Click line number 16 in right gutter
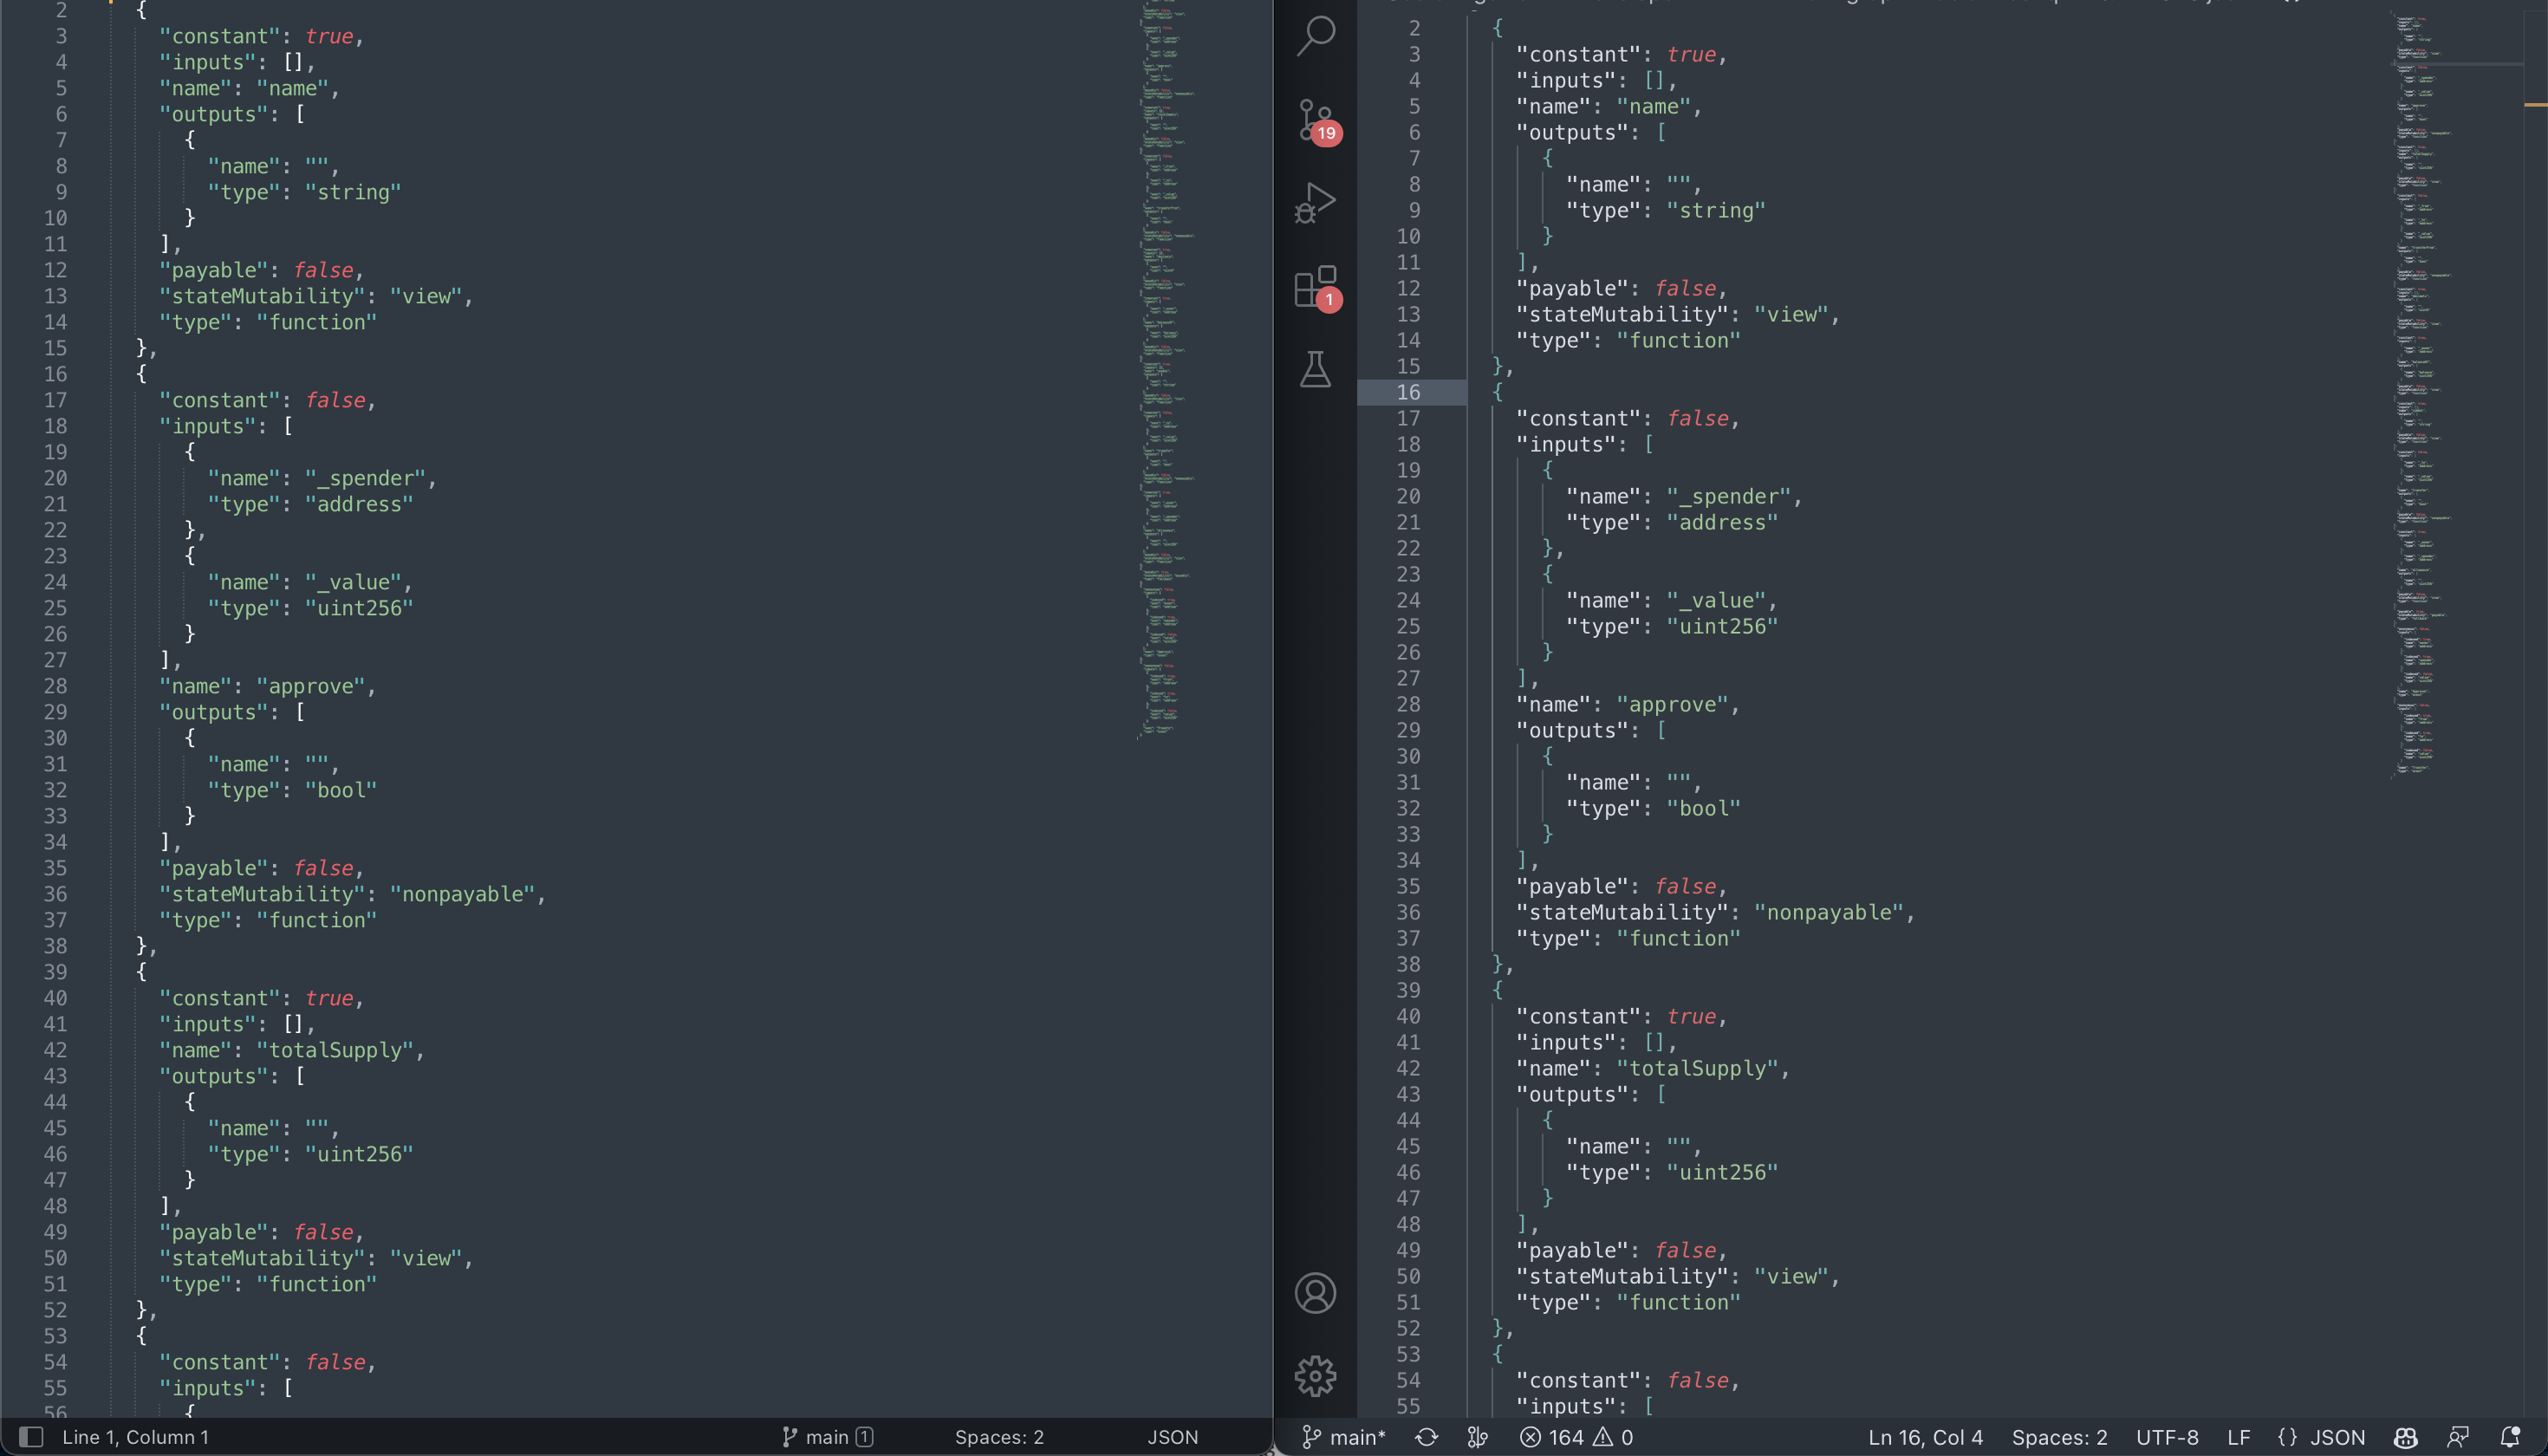 pos(1408,393)
